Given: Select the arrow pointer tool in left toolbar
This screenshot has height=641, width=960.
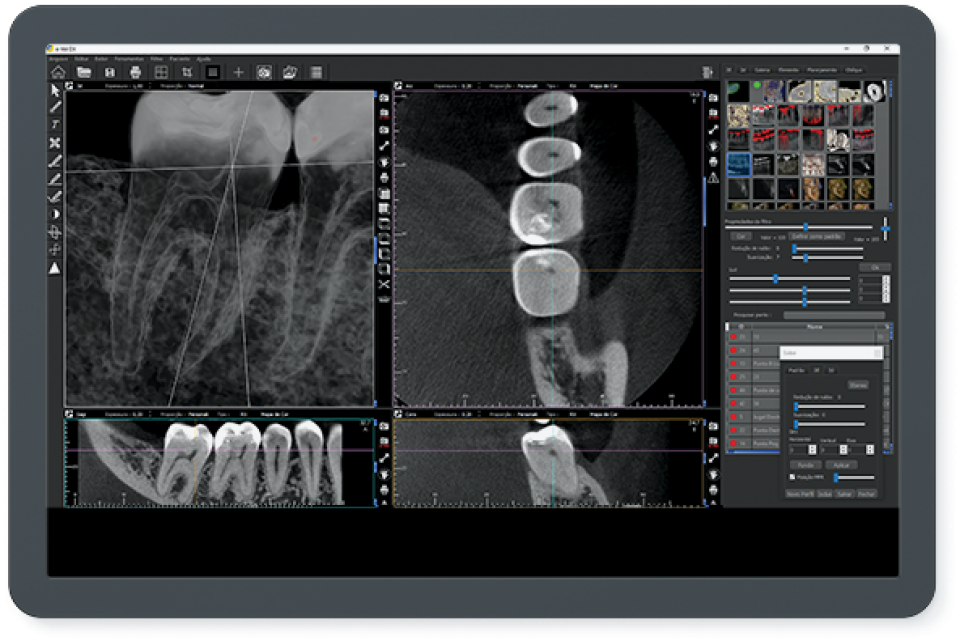Looking at the screenshot, I should tap(55, 91).
